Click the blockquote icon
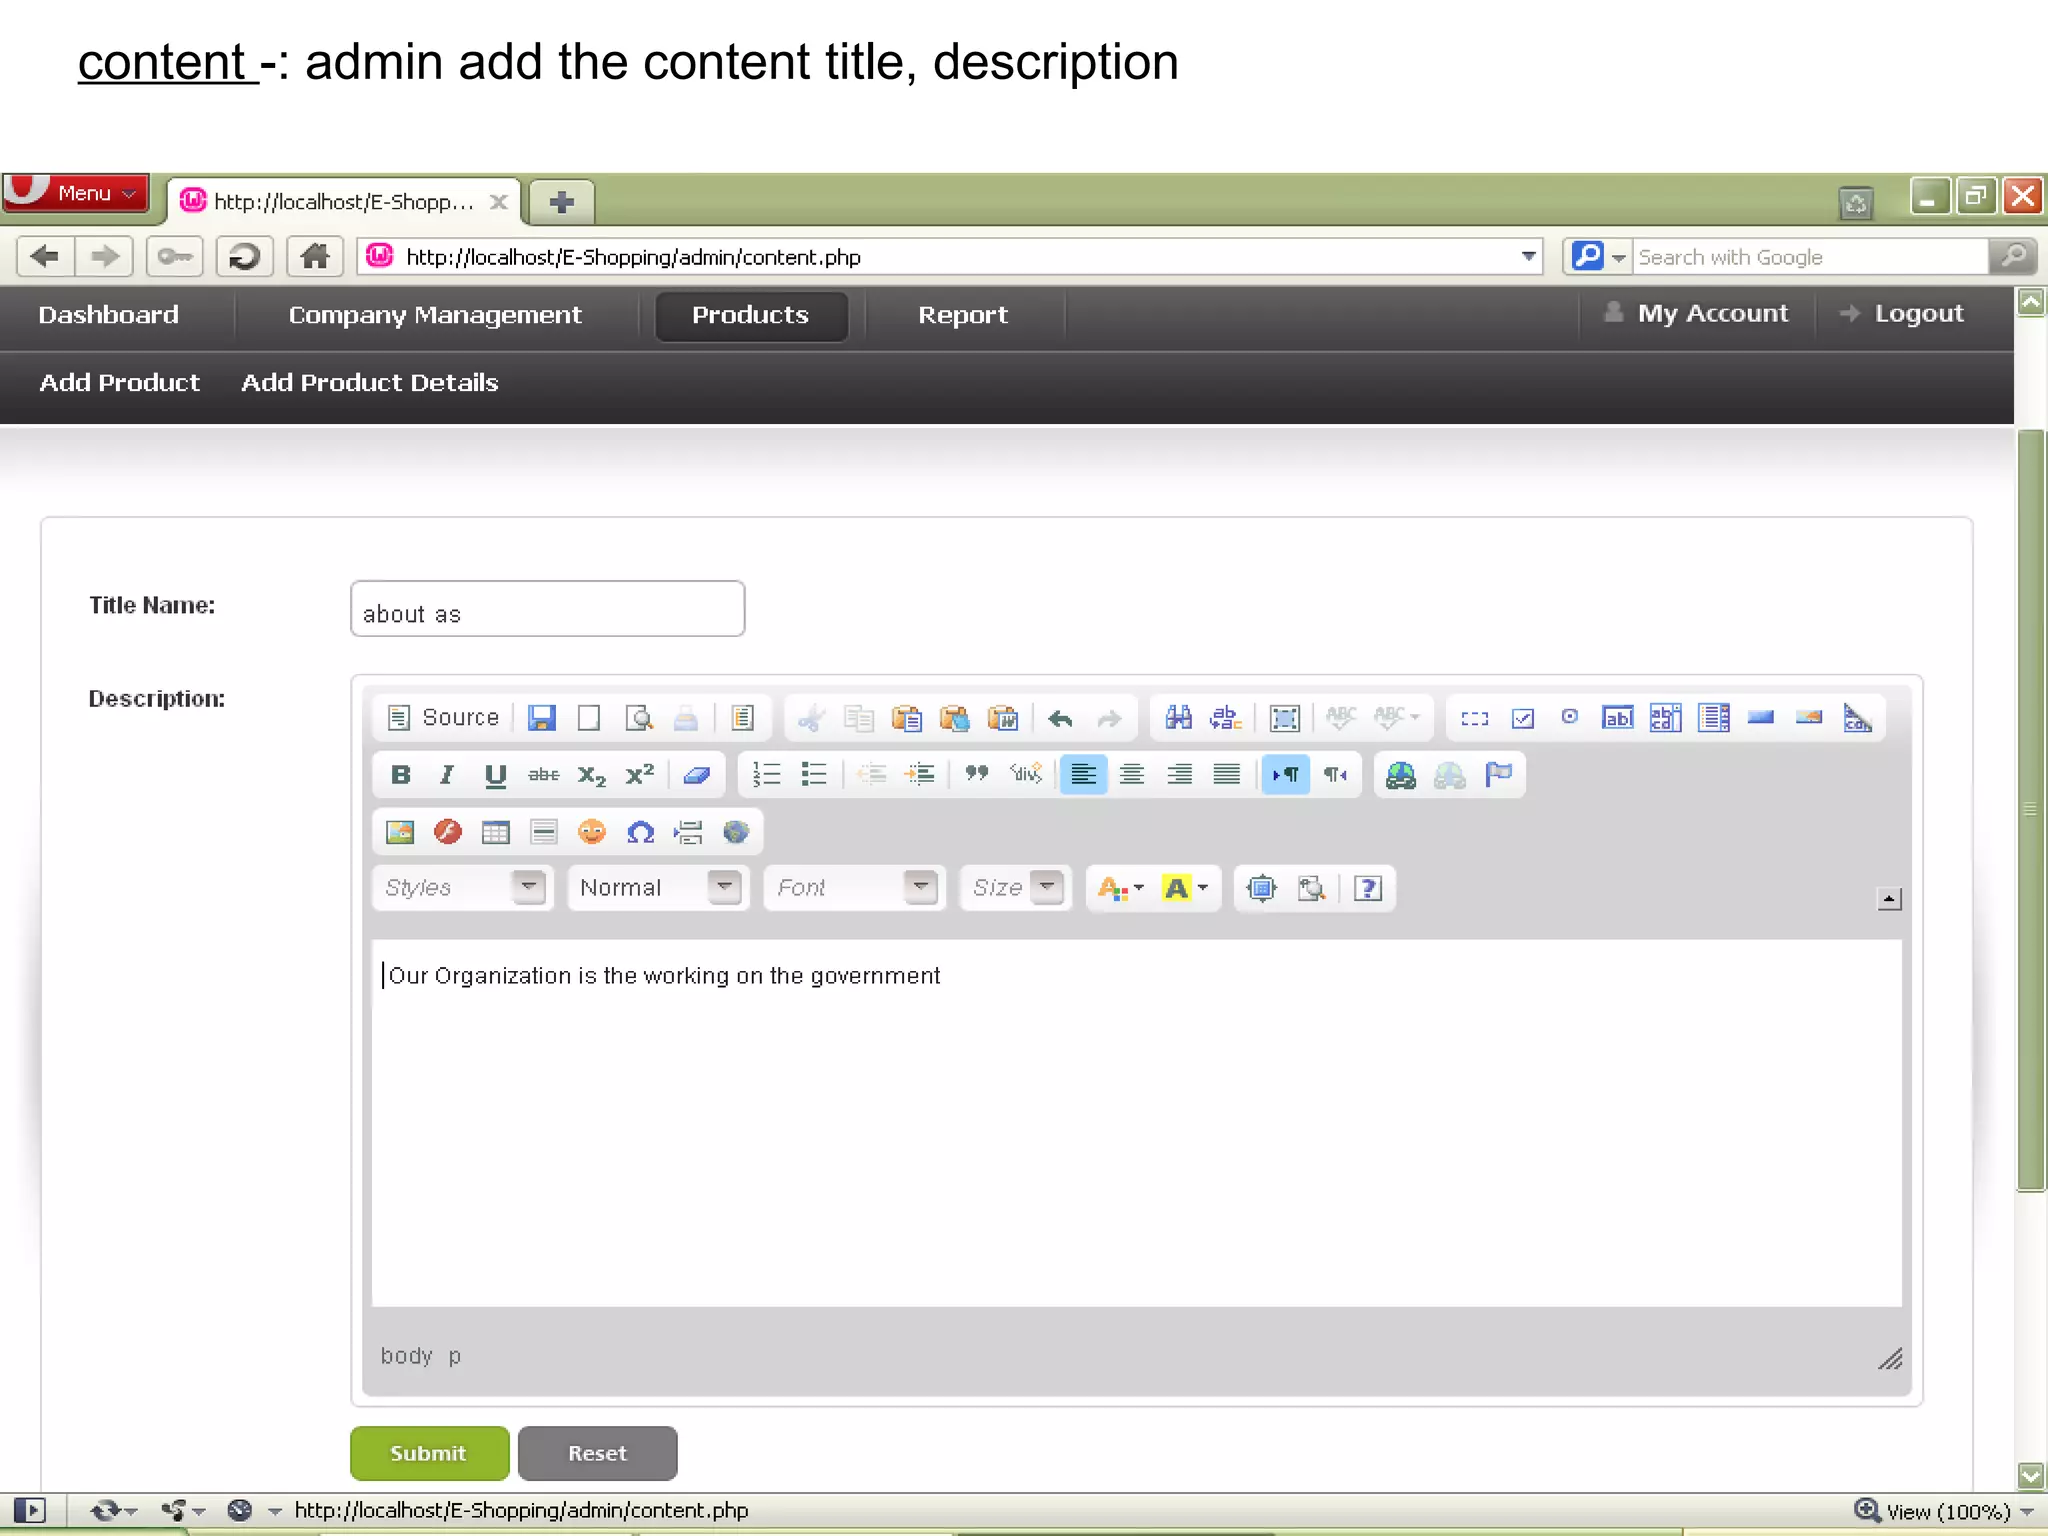Viewport: 2048px width, 1536px height. click(x=976, y=775)
